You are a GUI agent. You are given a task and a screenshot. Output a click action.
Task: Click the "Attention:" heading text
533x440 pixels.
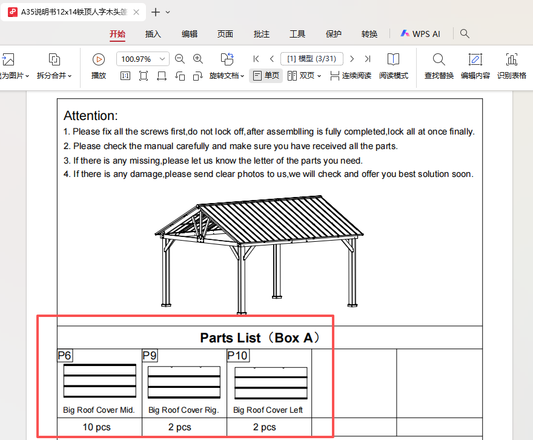(90, 116)
